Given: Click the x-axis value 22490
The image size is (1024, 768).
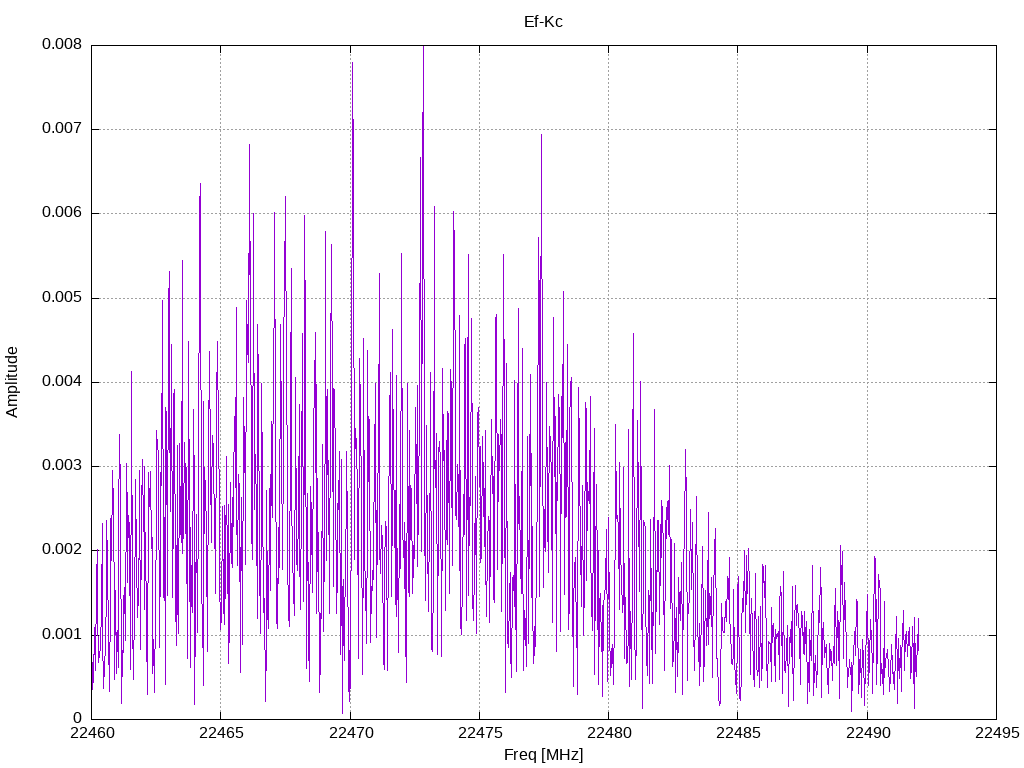Looking at the screenshot, I should click(x=868, y=733).
